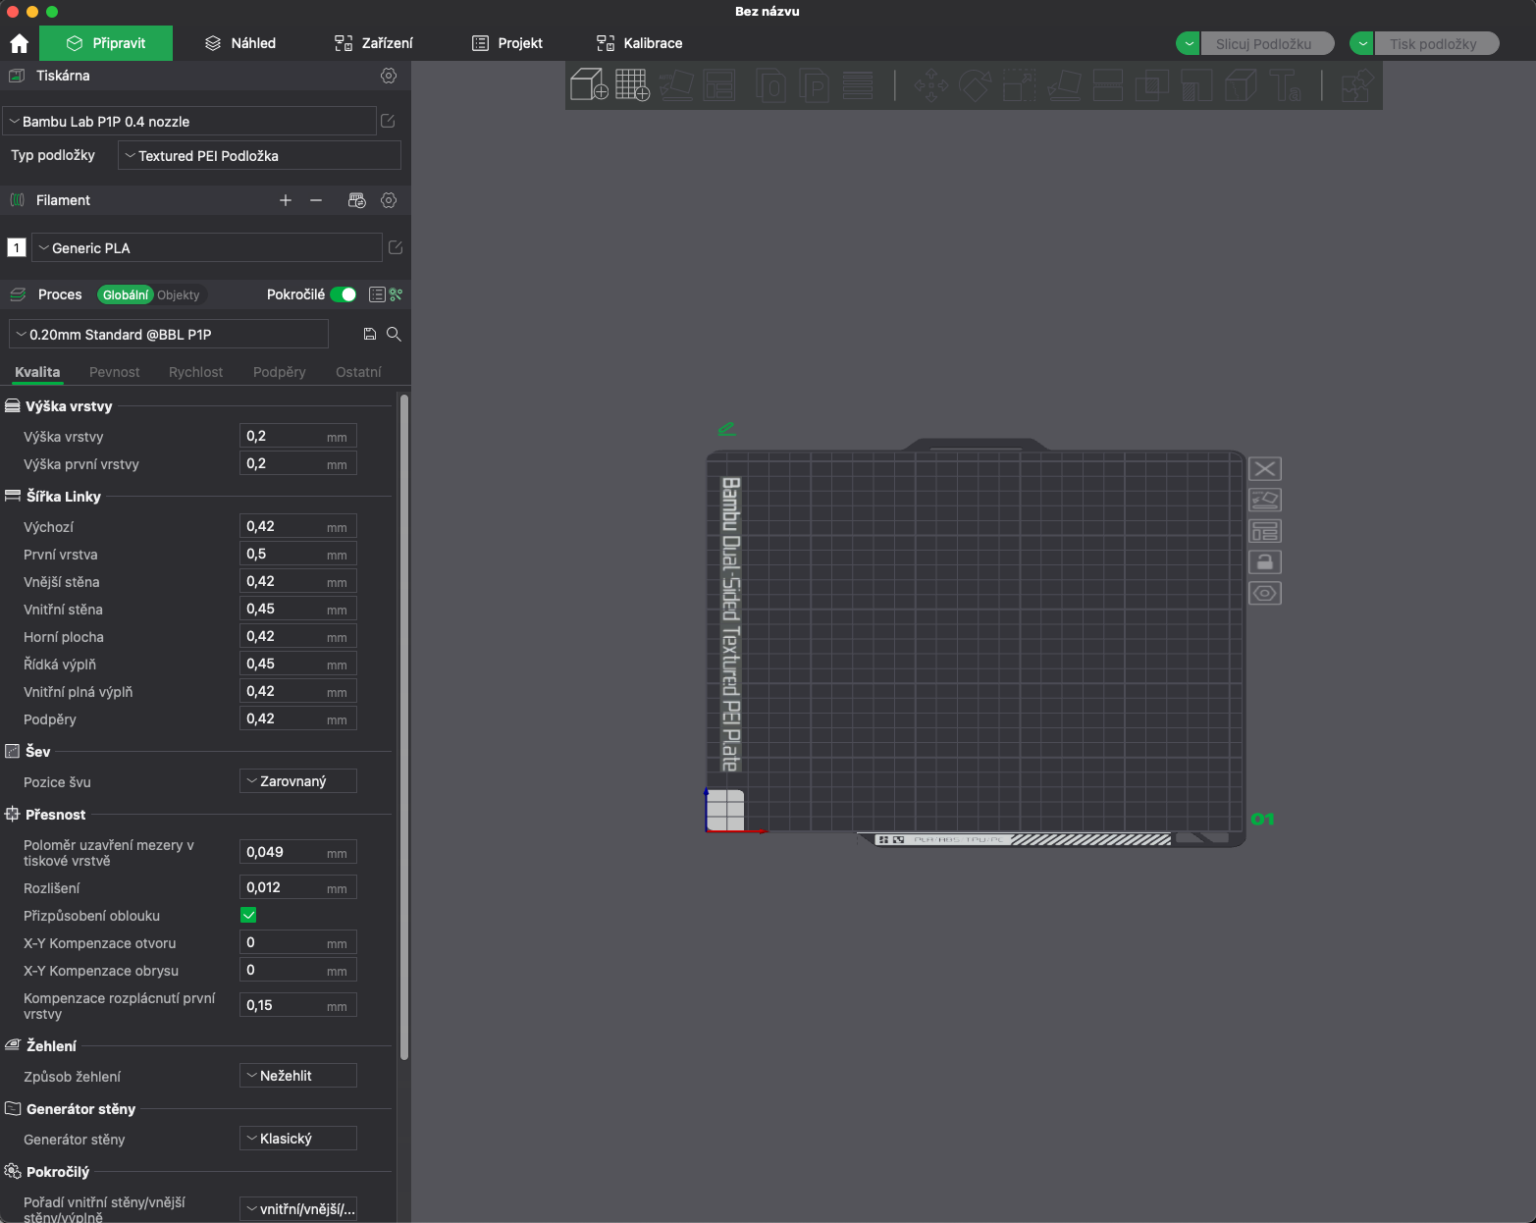Switch to the Náhled tab
The width and height of the screenshot is (1536, 1223).
click(x=240, y=43)
